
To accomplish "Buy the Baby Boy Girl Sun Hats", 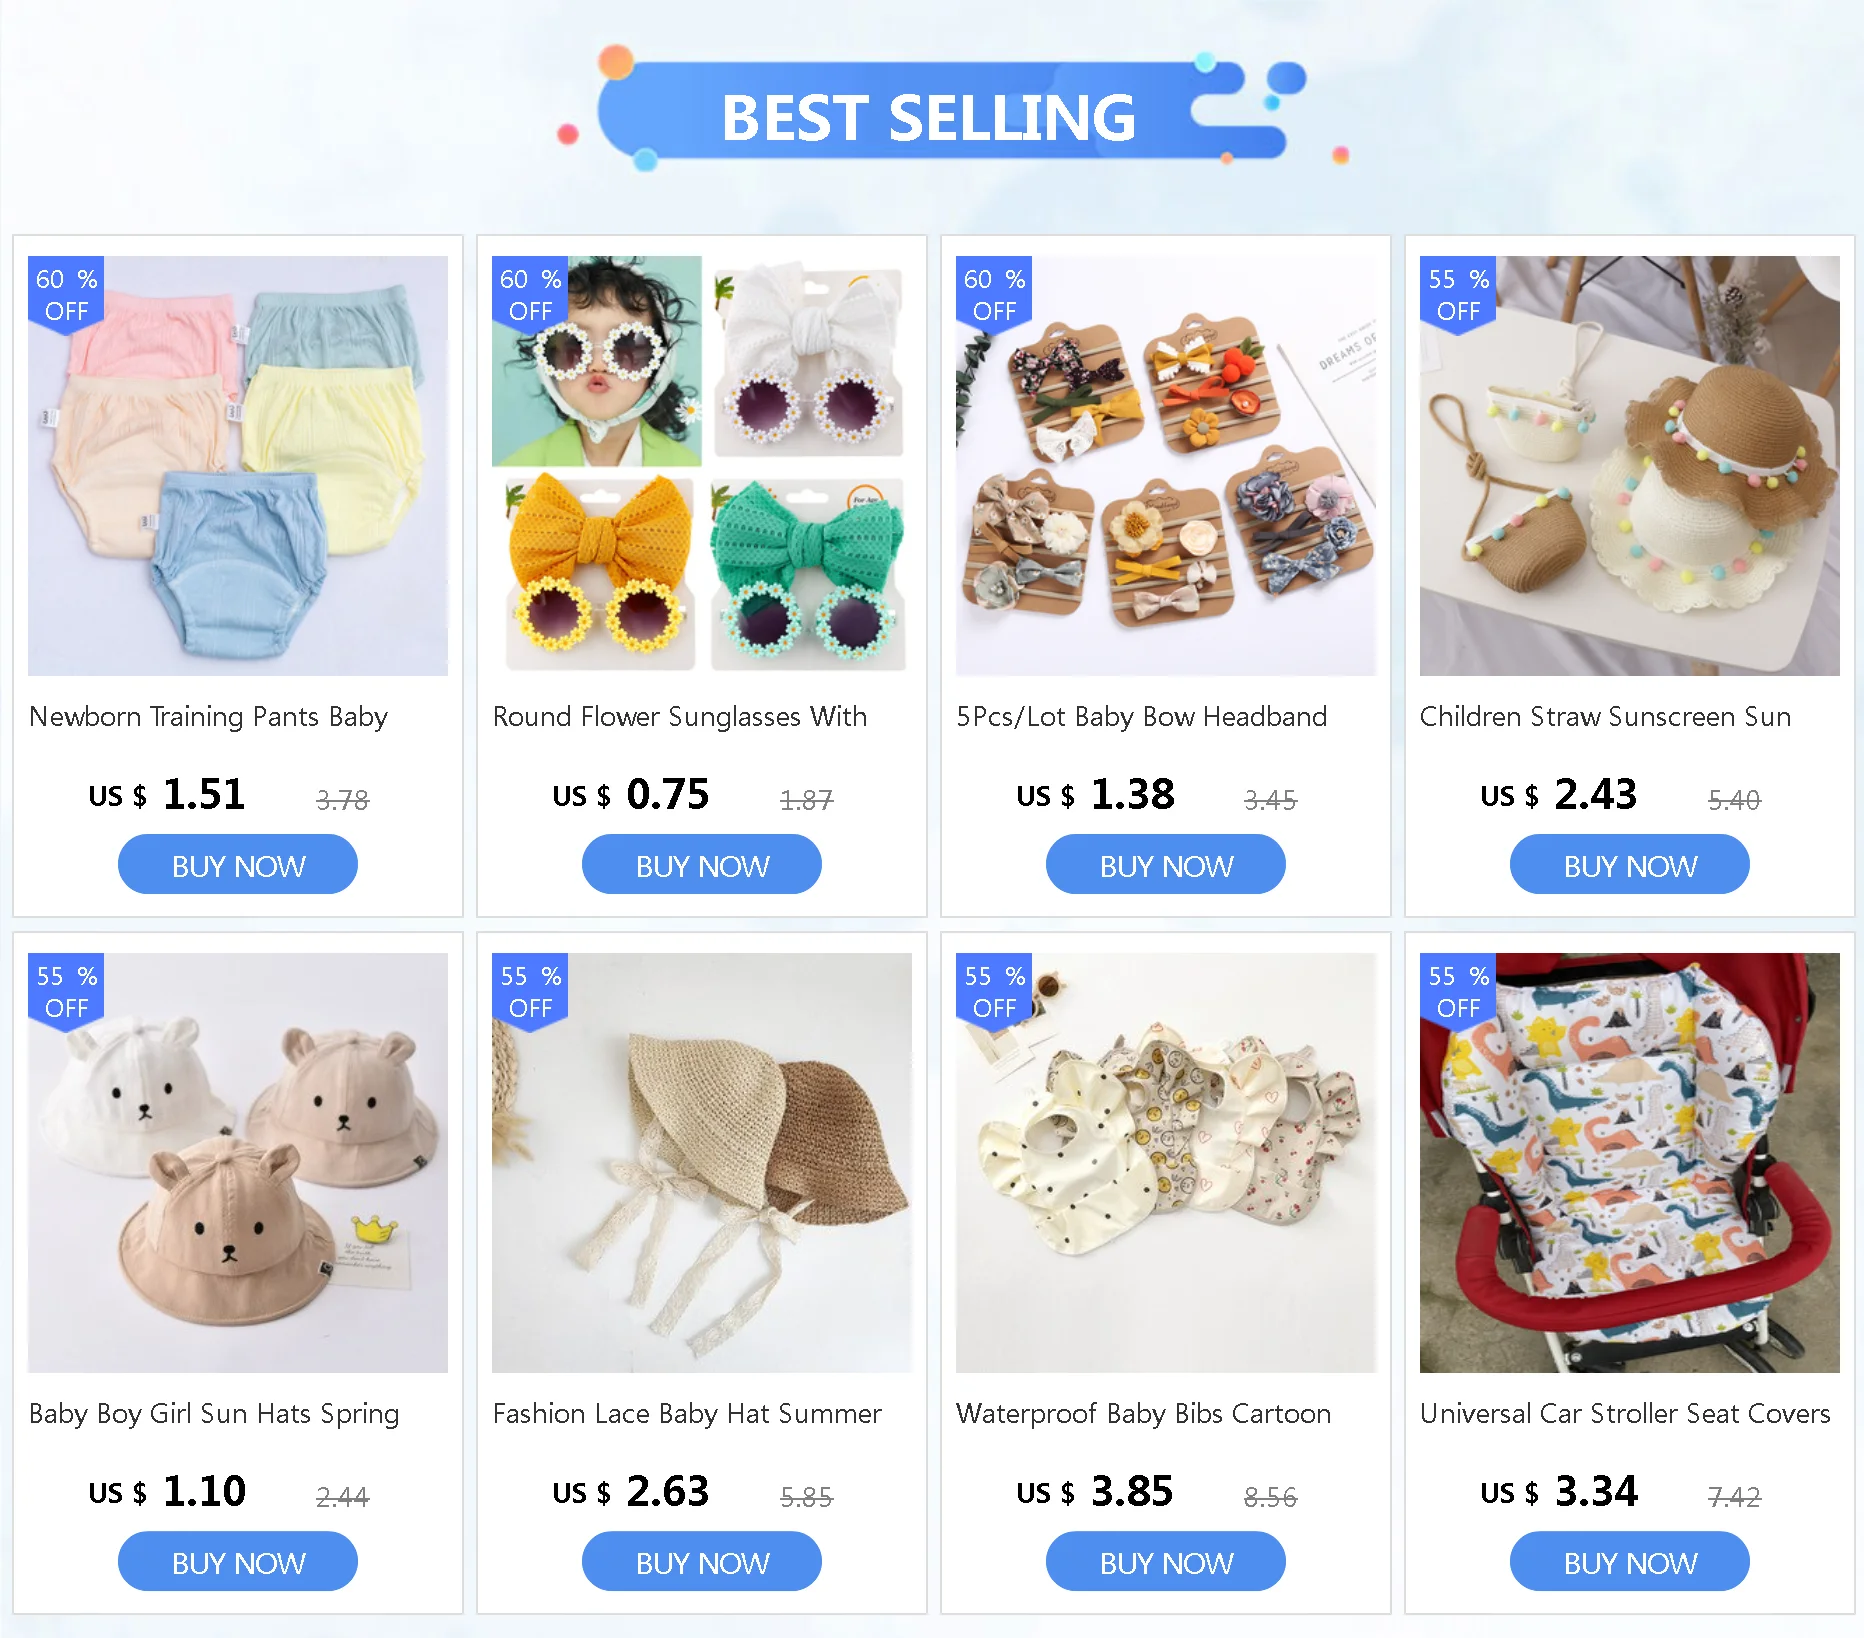I will (238, 1562).
